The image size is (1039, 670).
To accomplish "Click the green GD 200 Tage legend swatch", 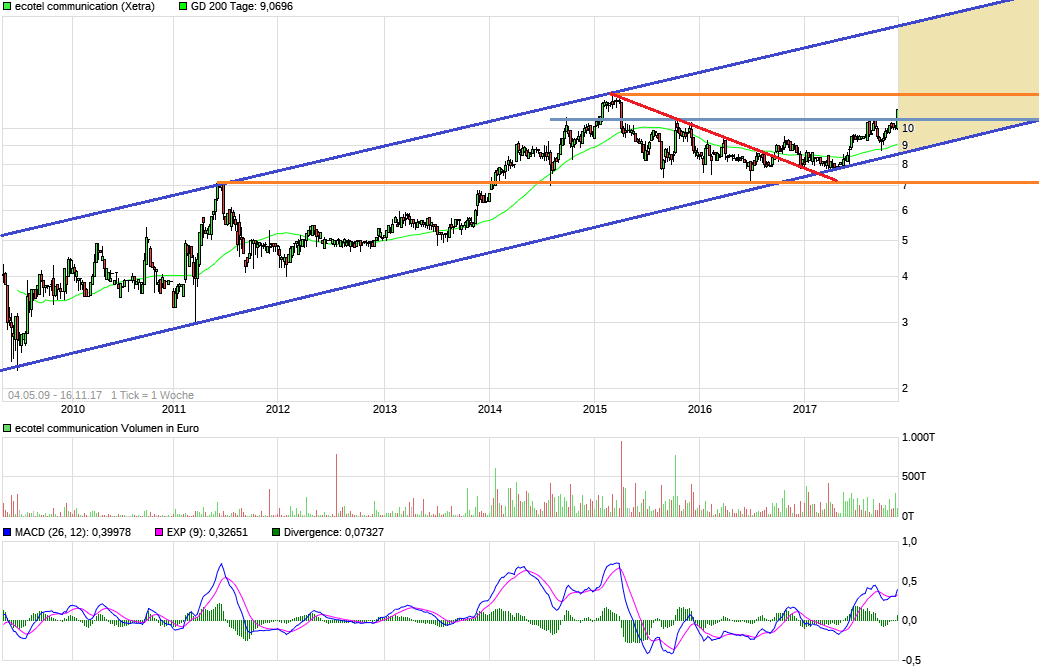I will [183, 6].
